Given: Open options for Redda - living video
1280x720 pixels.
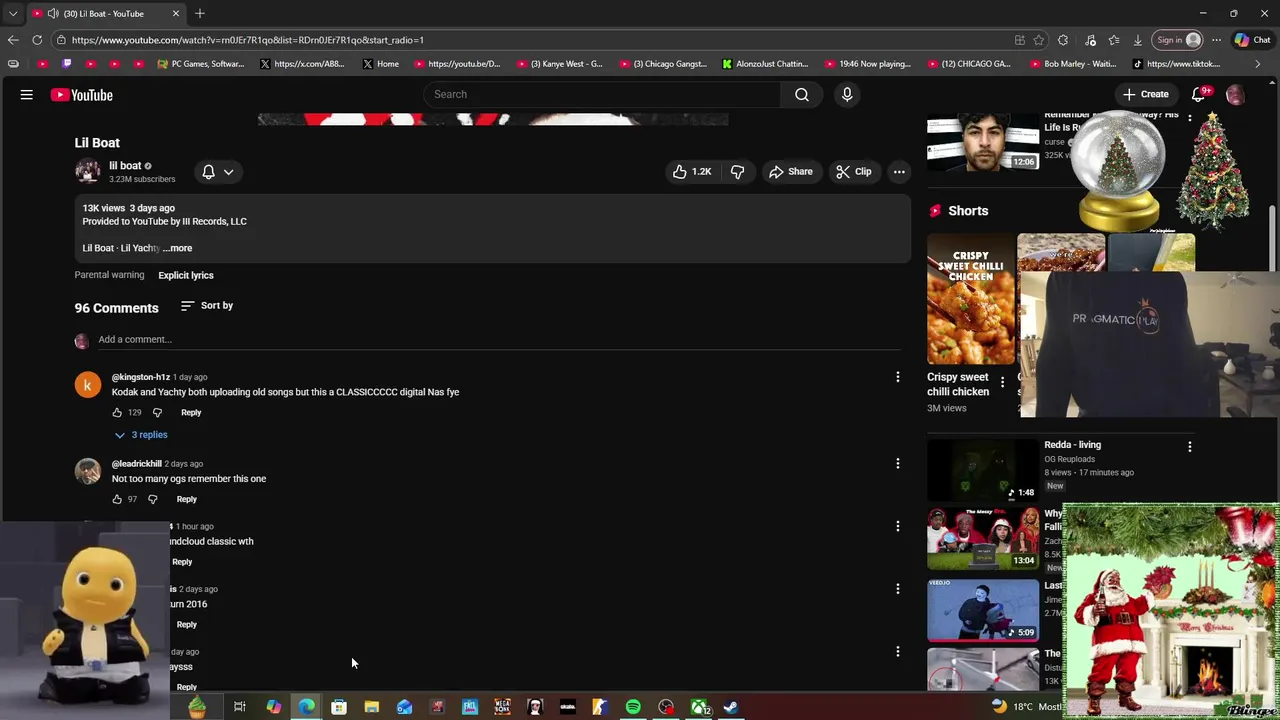Looking at the screenshot, I should (1190, 447).
